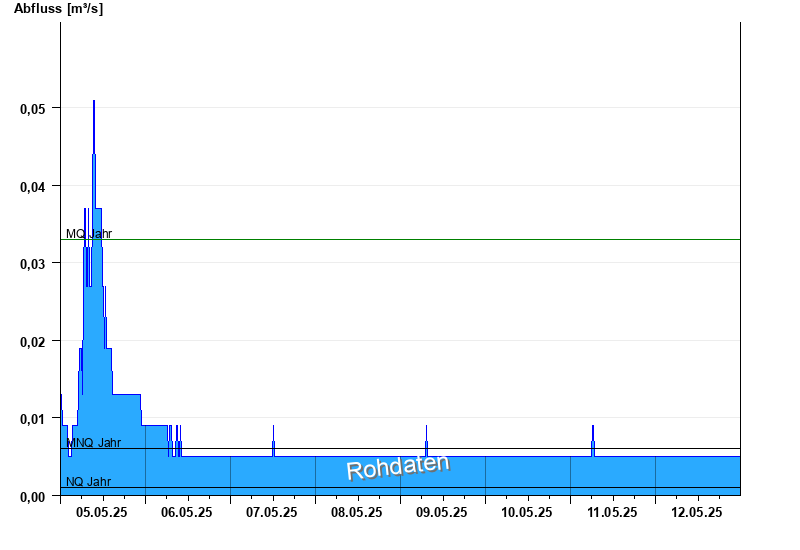The width and height of the screenshot is (800, 550).
Task: Click the 0,02 y-axis label
Action: click(33, 342)
